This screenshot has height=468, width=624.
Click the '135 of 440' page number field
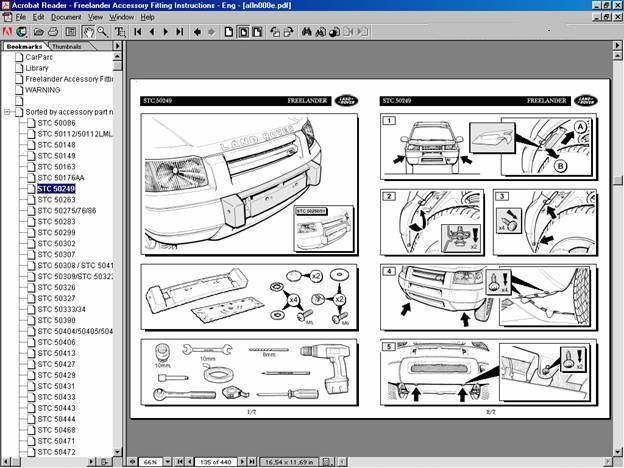[216, 462]
